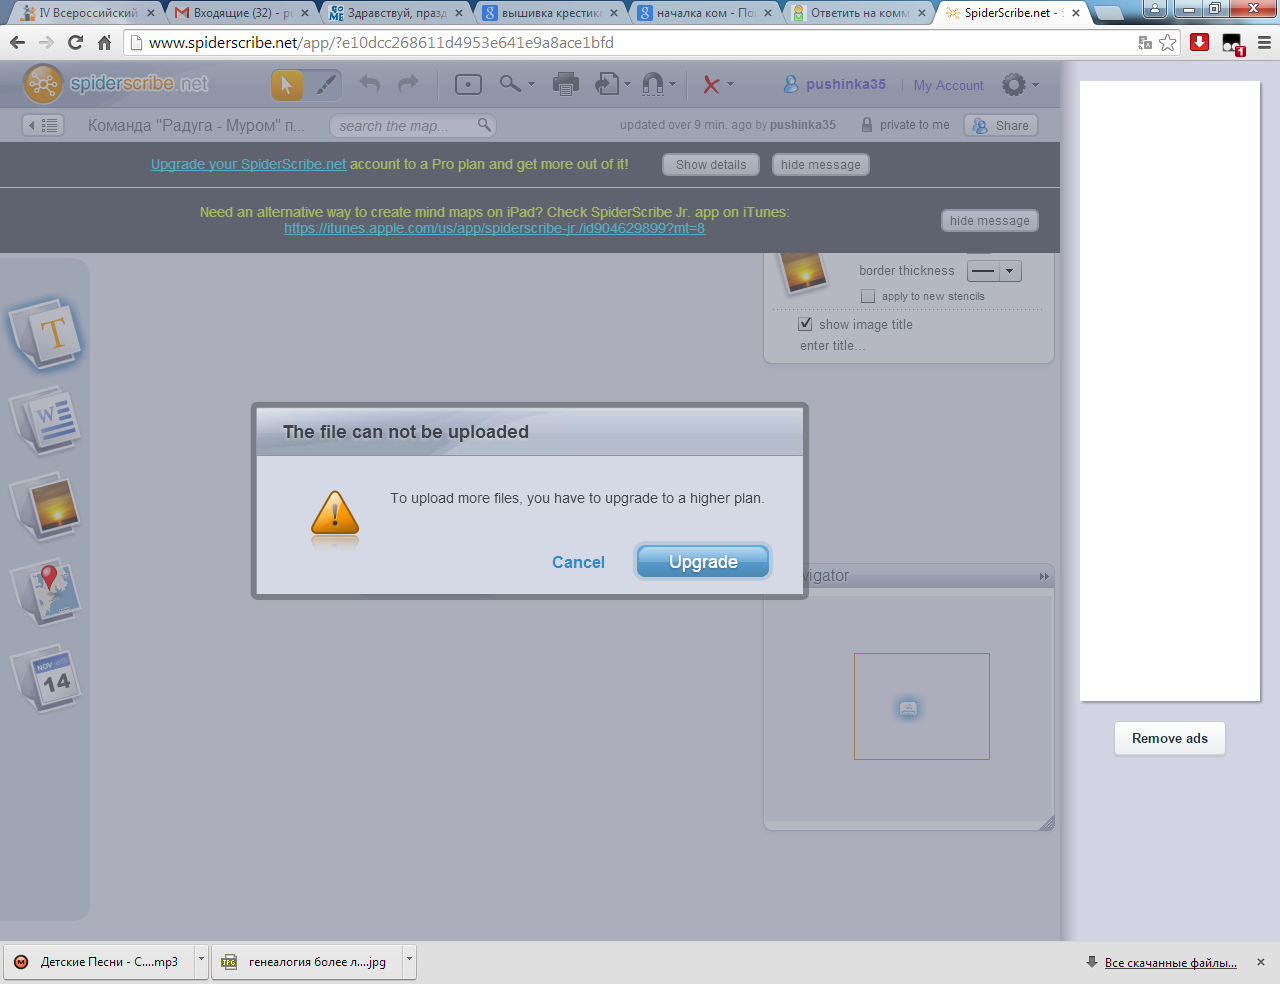Expand the export tool dropdown arrow

click(627, 85)
